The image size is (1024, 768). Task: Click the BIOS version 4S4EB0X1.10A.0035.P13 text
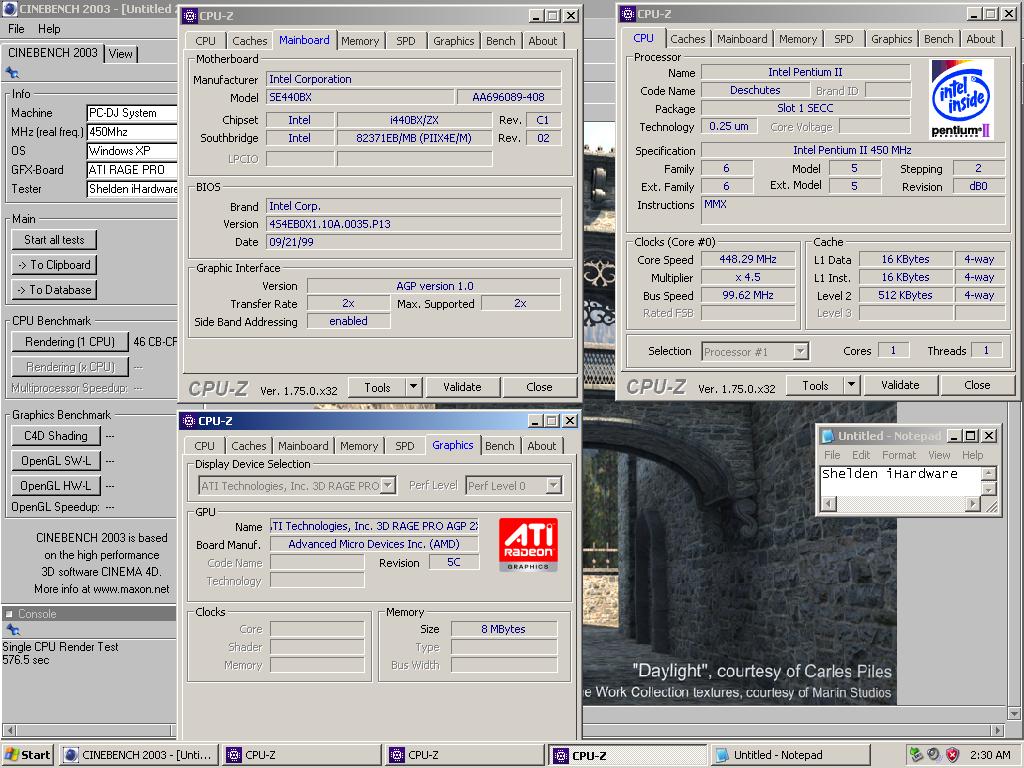330,224
